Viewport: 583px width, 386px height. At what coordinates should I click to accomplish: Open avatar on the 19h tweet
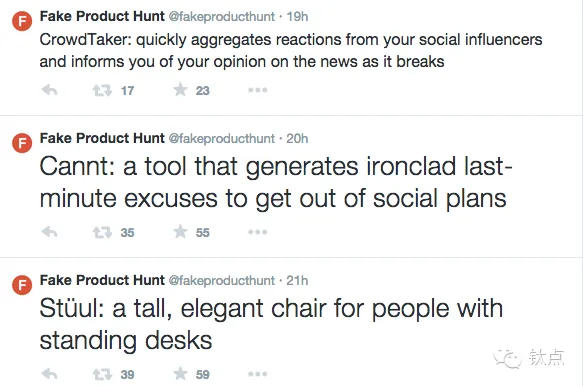coord(22,21)
